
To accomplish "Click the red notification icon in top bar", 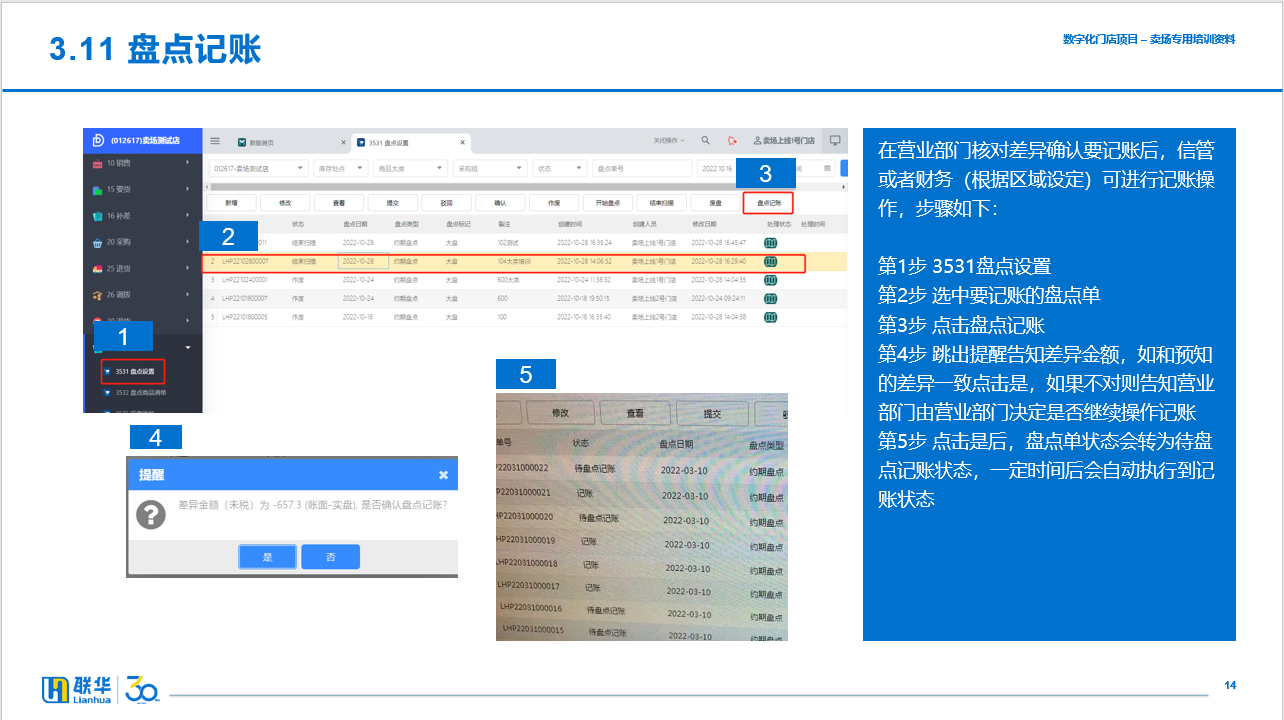I will (x=732, y=141).
